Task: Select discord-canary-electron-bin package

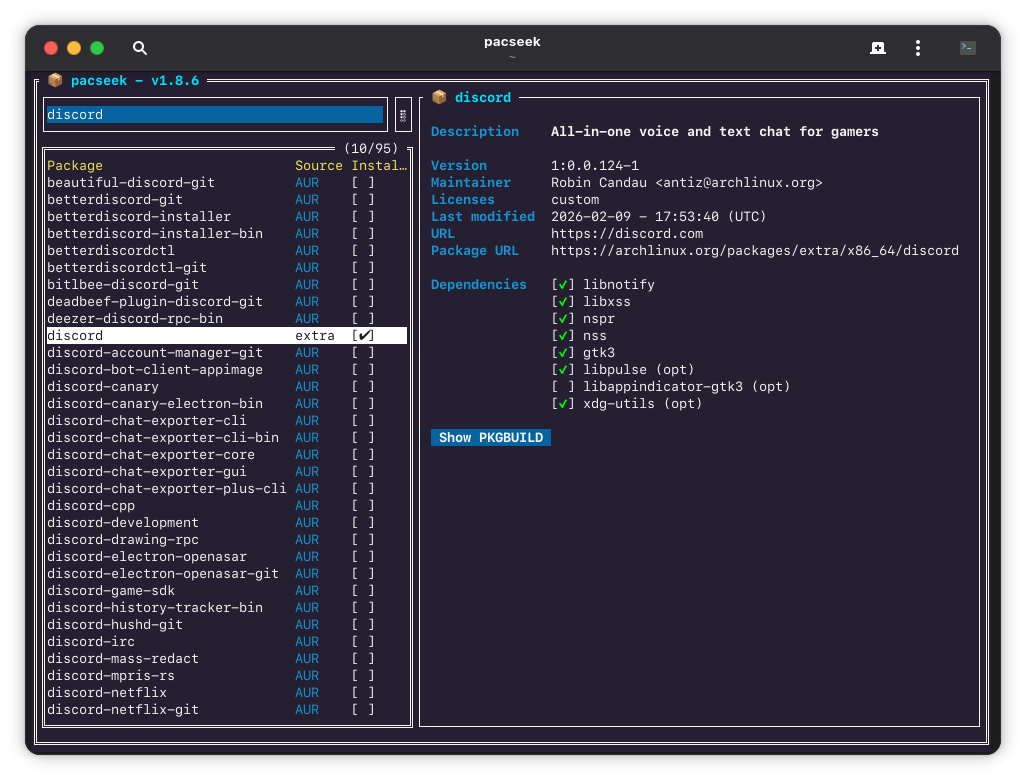Action: tap(226, 404)
